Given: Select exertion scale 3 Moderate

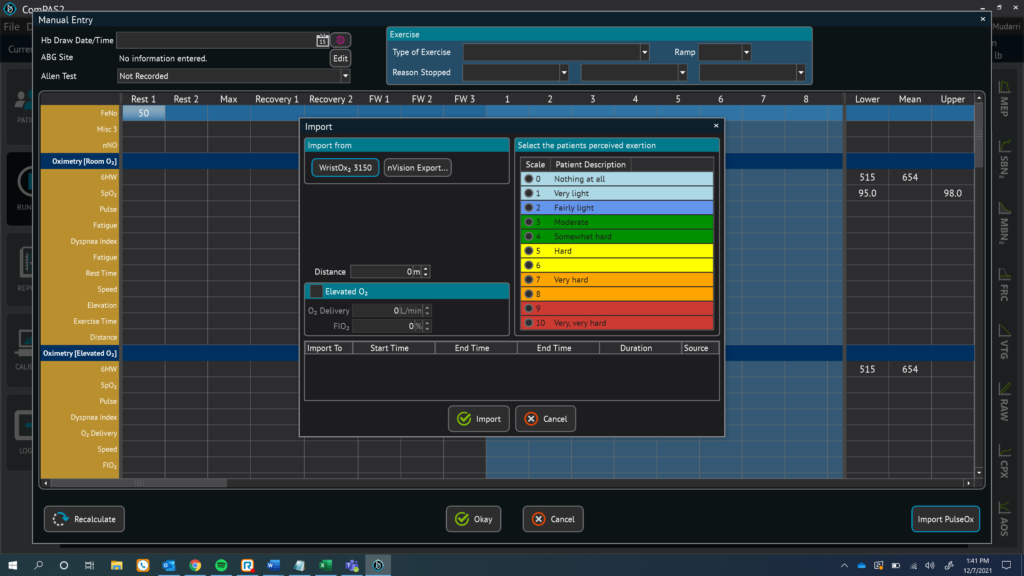Looking at the screenshot, I should [616, 222].
